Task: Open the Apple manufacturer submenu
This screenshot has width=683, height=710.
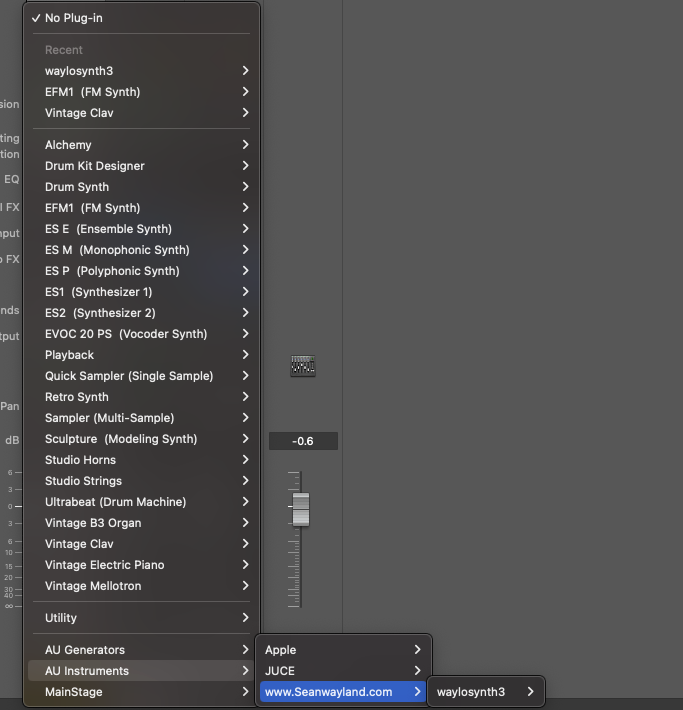Action: (x=343, y=650)
